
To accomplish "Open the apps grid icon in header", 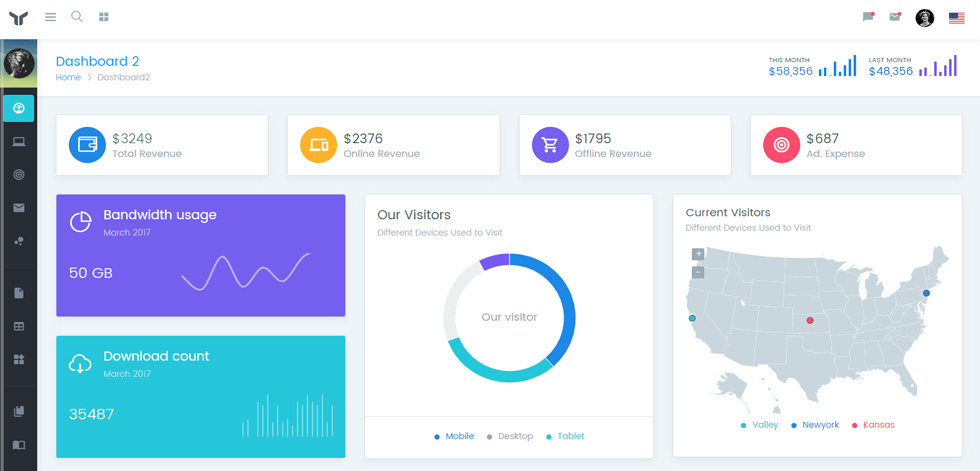I will click(x=104, y=17).
